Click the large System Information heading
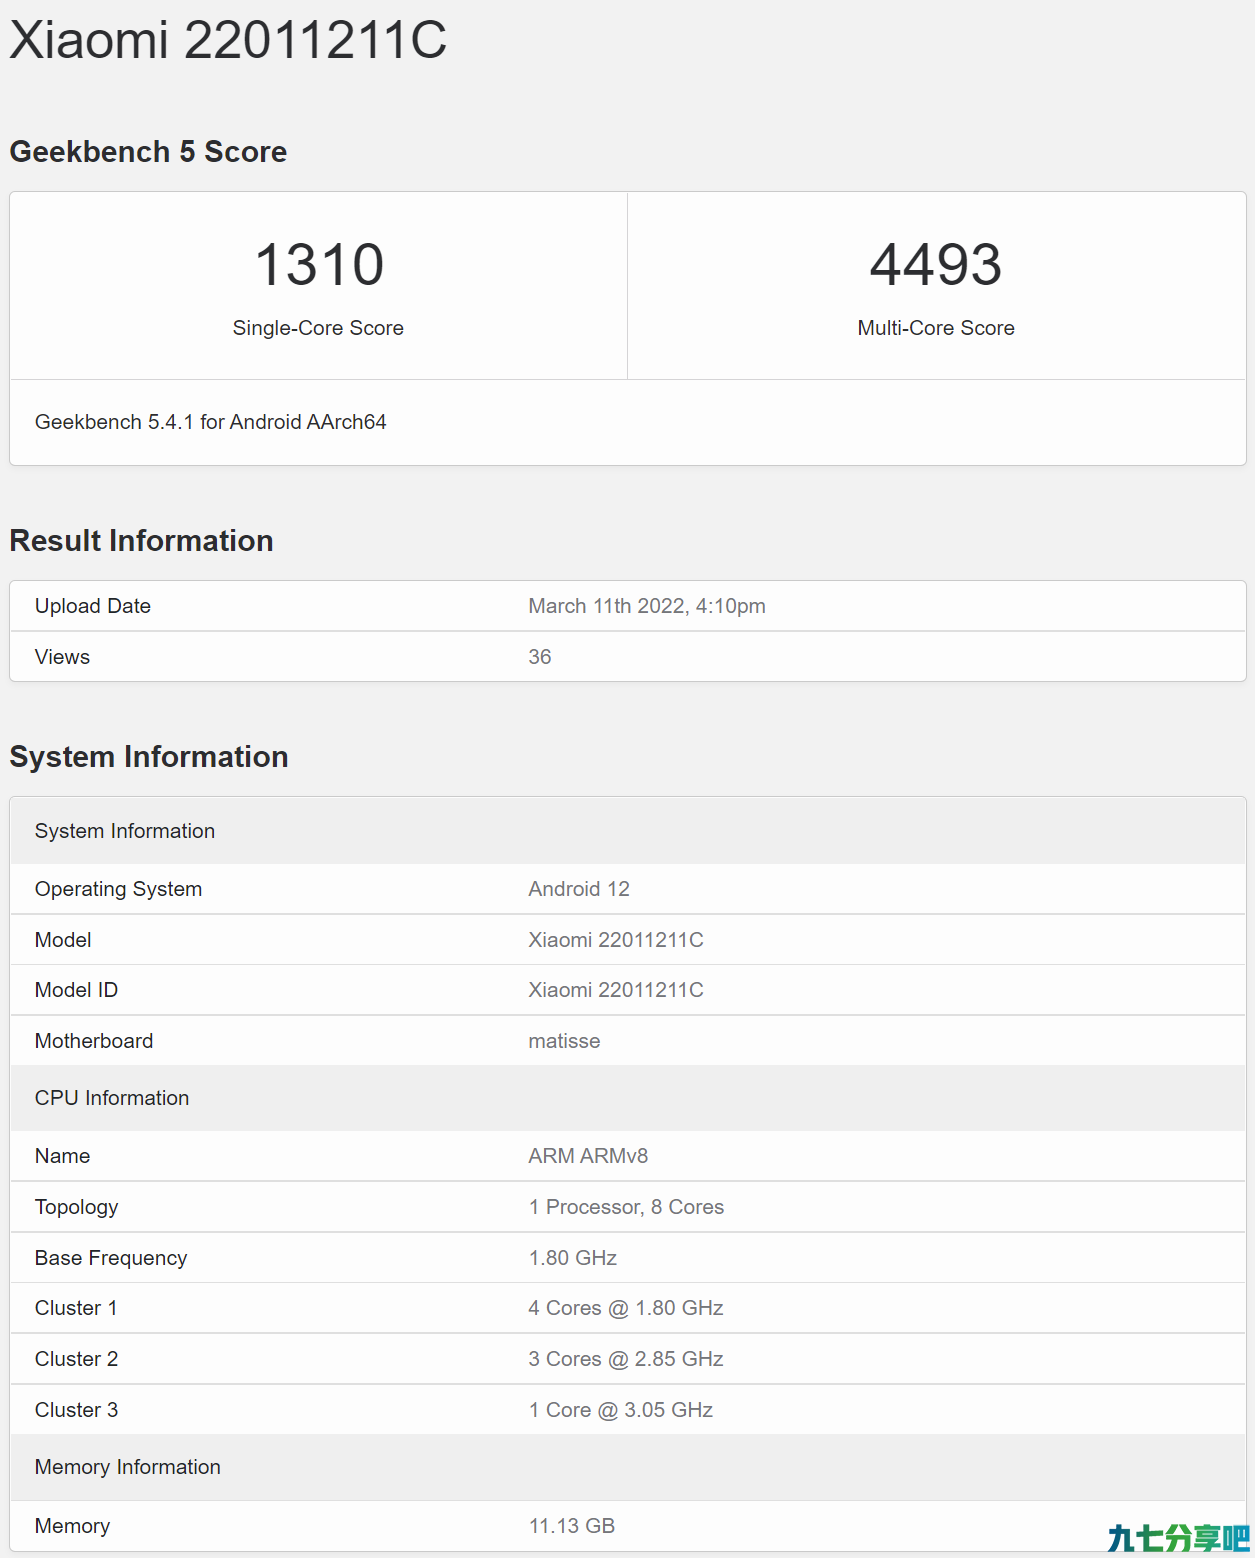Screen dimensions: 1255x1558 coord(149,757)
